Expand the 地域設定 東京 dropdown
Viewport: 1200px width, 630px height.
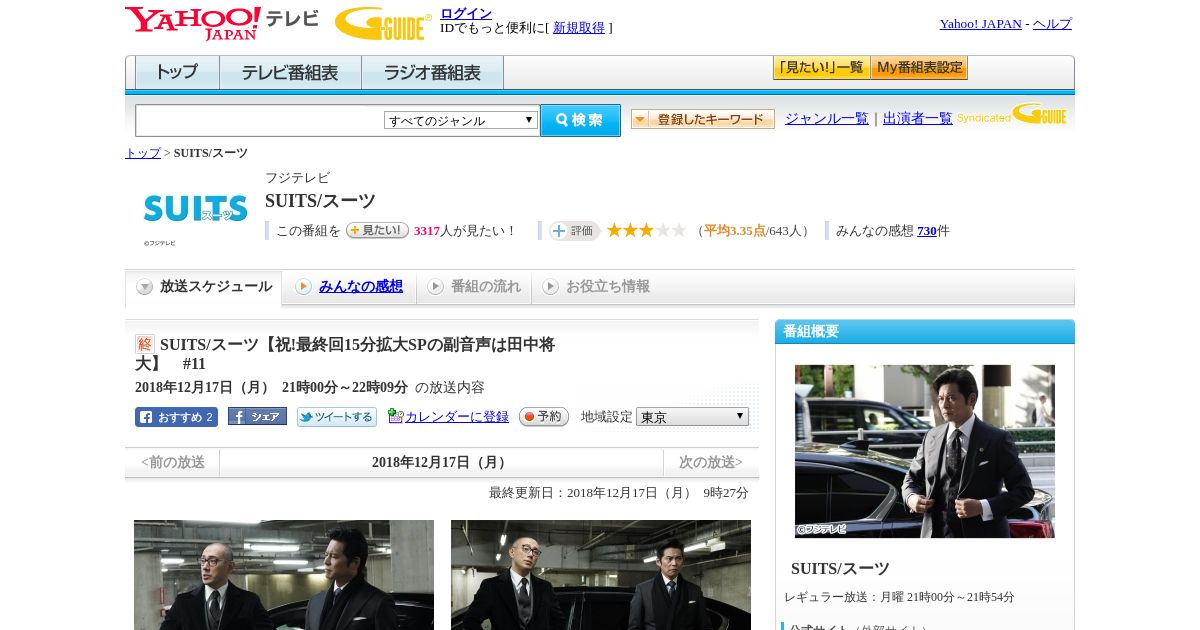coord(692,416)
